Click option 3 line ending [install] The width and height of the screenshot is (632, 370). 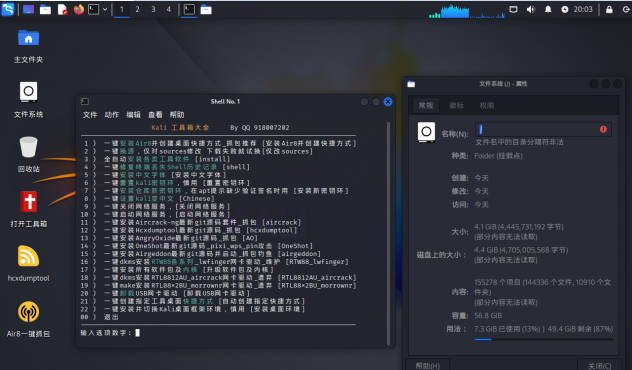[157, 159]
